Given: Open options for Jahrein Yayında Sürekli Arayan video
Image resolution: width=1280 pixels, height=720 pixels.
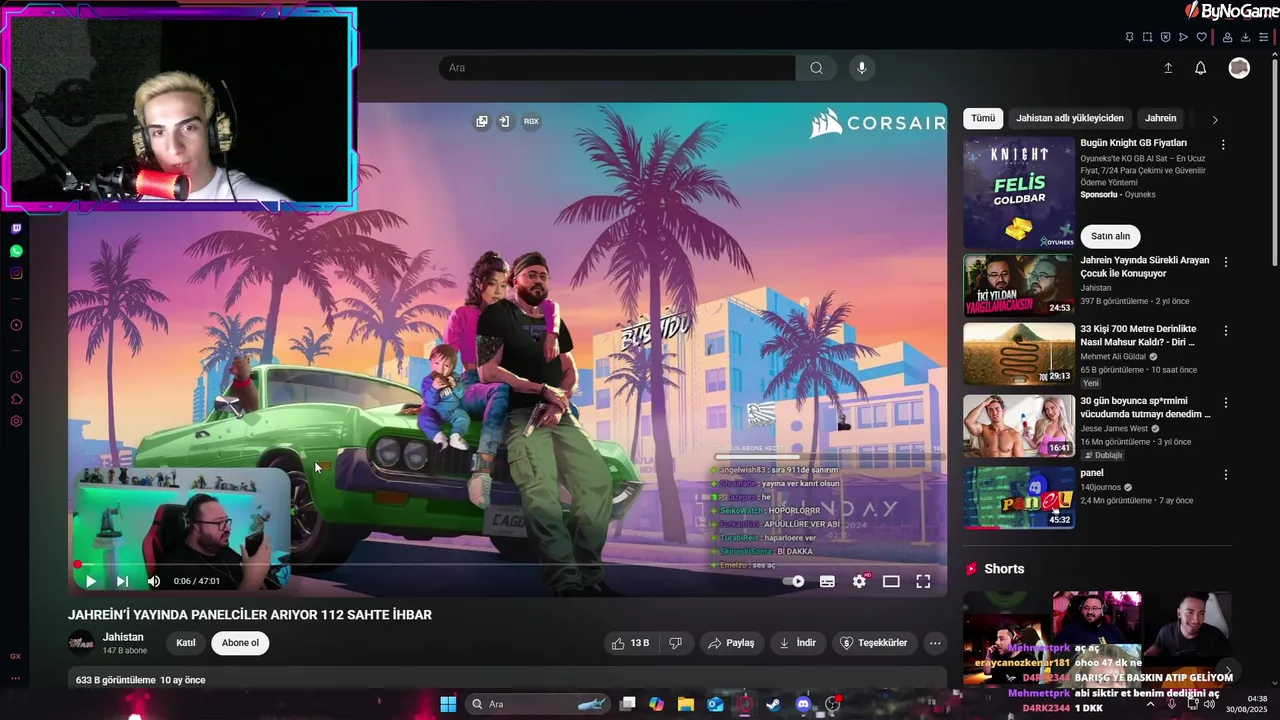Looking at the screenshot, I should [x=1226, y=262].
